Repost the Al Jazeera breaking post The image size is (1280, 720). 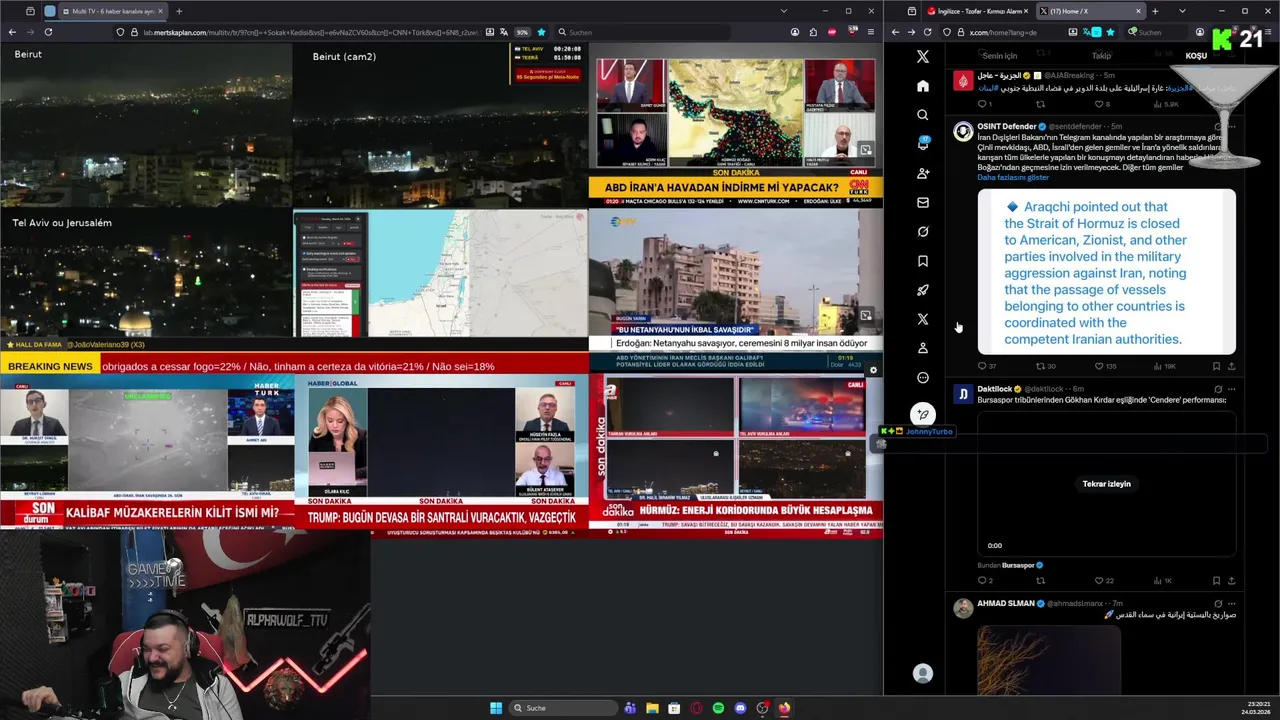point(1041,104)
